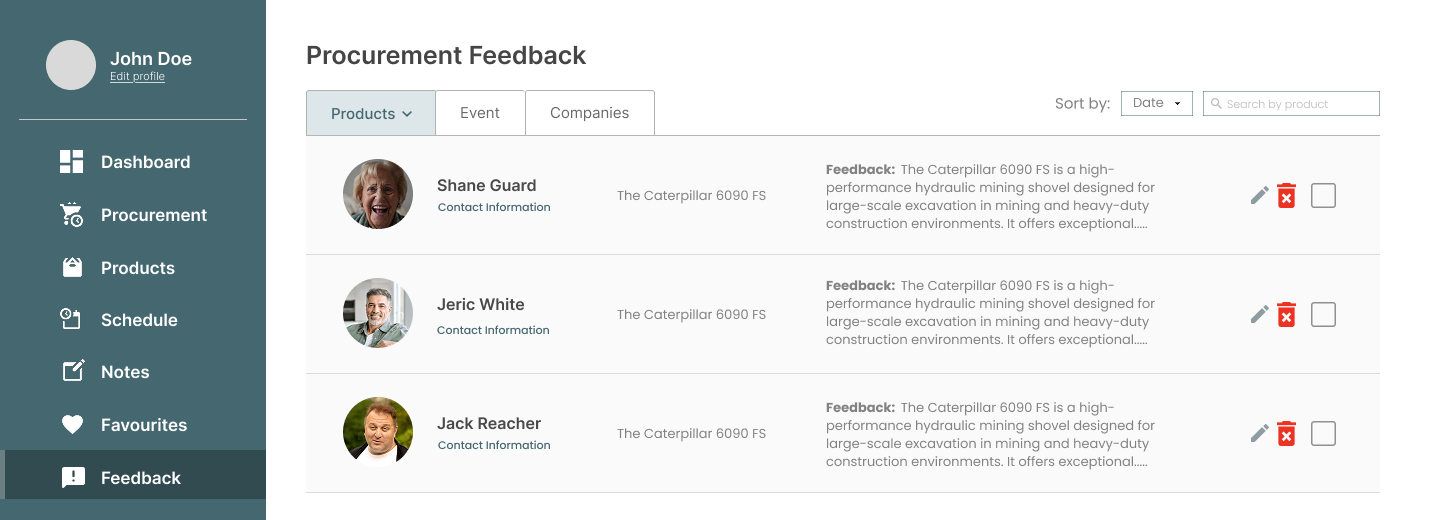The image size is (1440, 520).
Task: Delete Jeric White's feedback entry
Action: [x=1287, y=315]
